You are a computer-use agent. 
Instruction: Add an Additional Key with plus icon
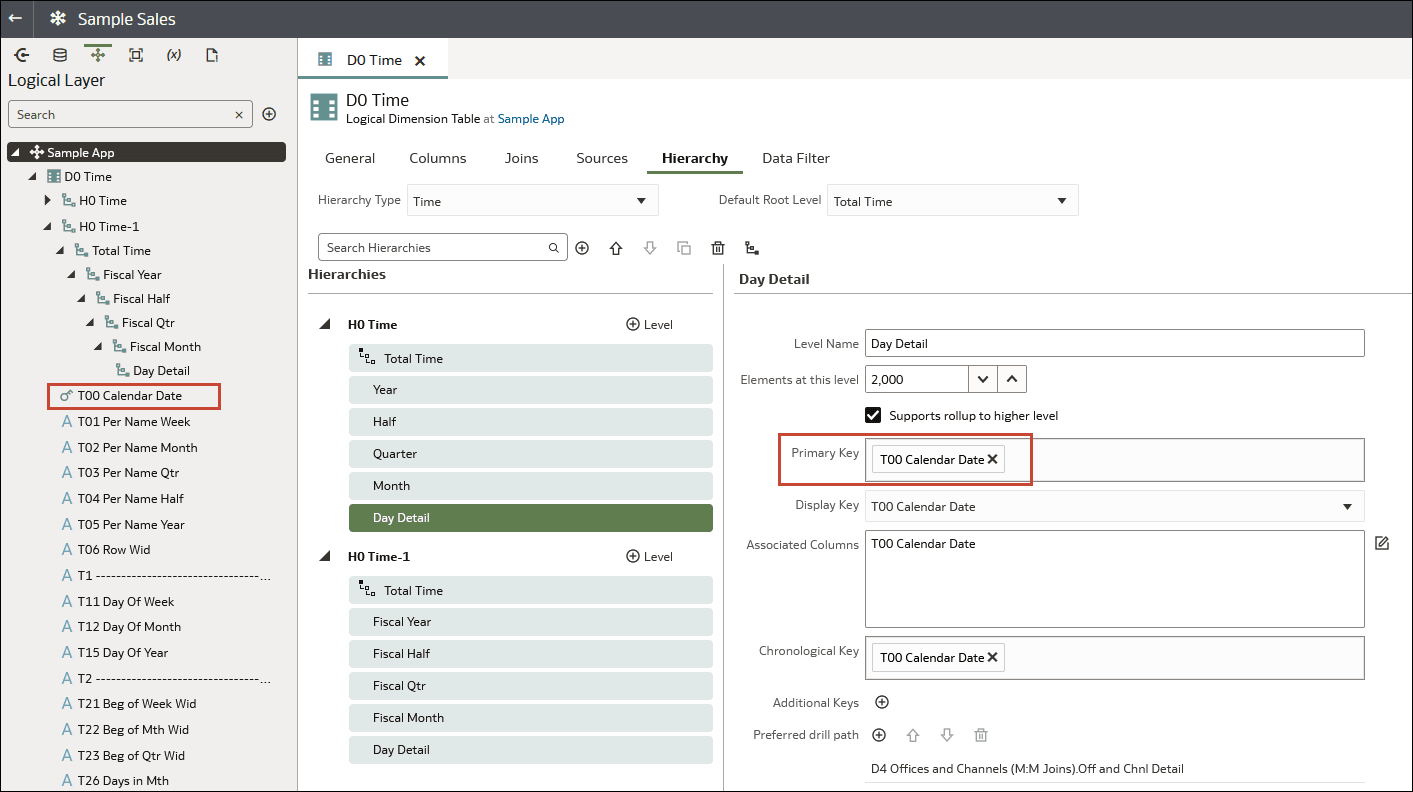tap(882, 703)
